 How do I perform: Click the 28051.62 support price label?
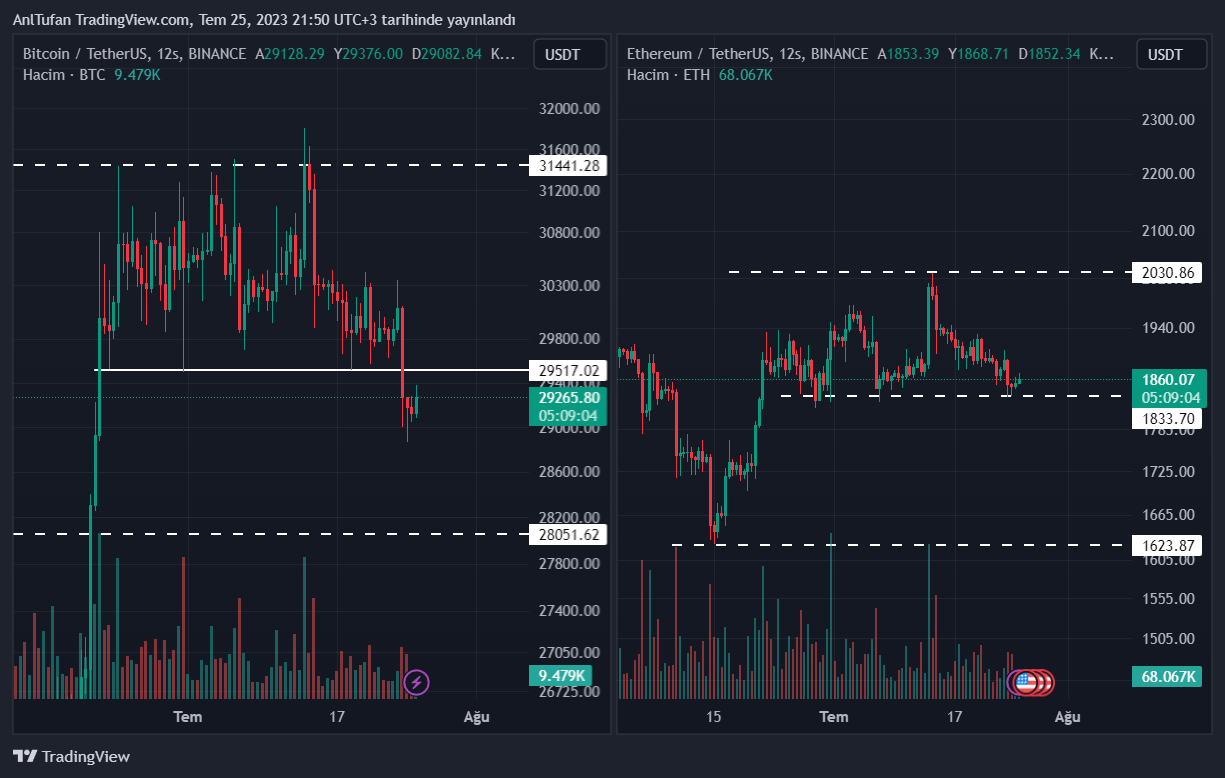567,535
